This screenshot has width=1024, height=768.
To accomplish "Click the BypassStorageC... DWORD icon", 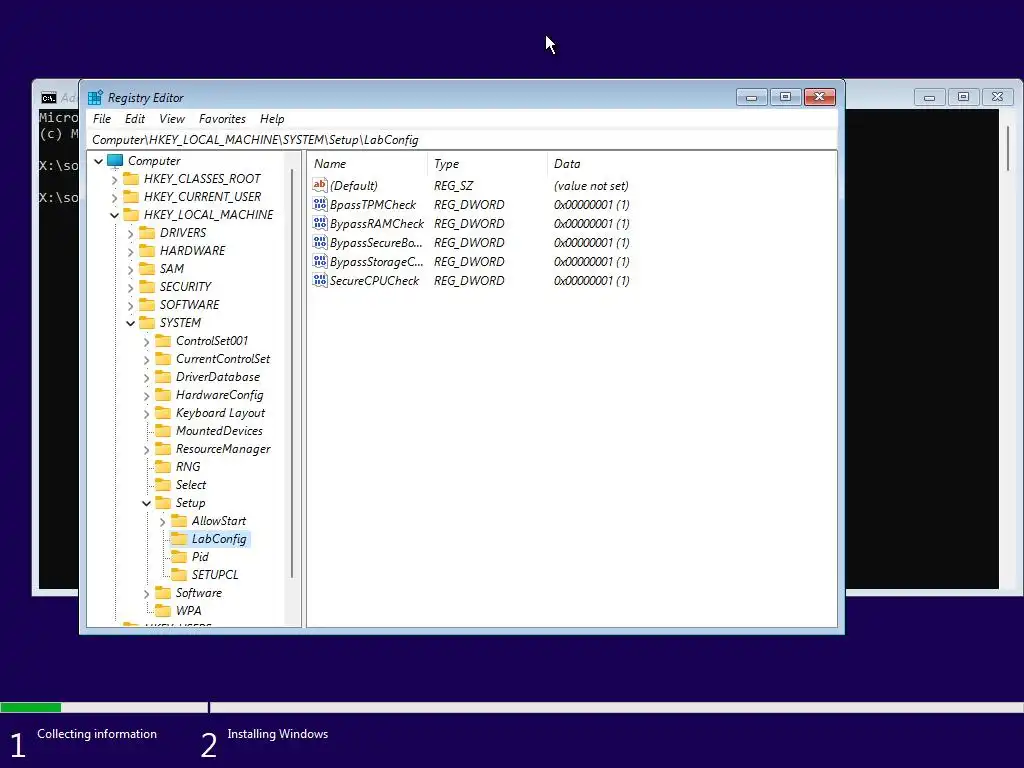I will (319, 261).
